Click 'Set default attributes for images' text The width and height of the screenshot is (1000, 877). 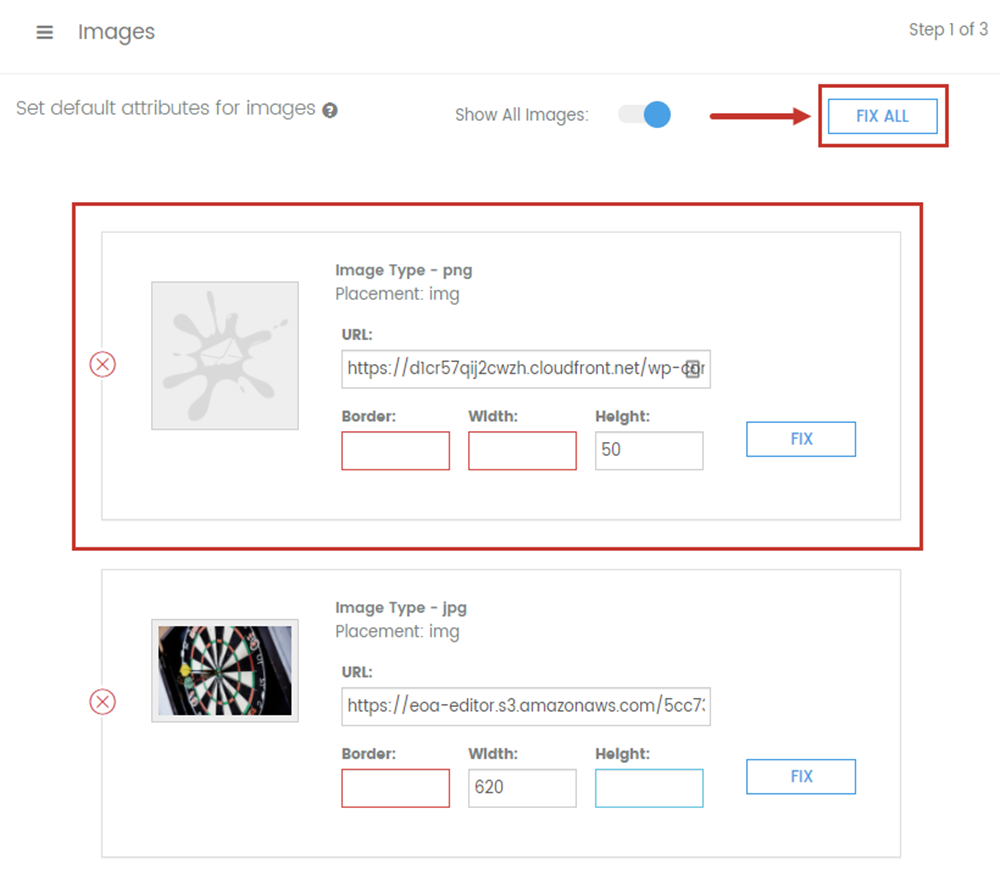click(x=166, y=108)
